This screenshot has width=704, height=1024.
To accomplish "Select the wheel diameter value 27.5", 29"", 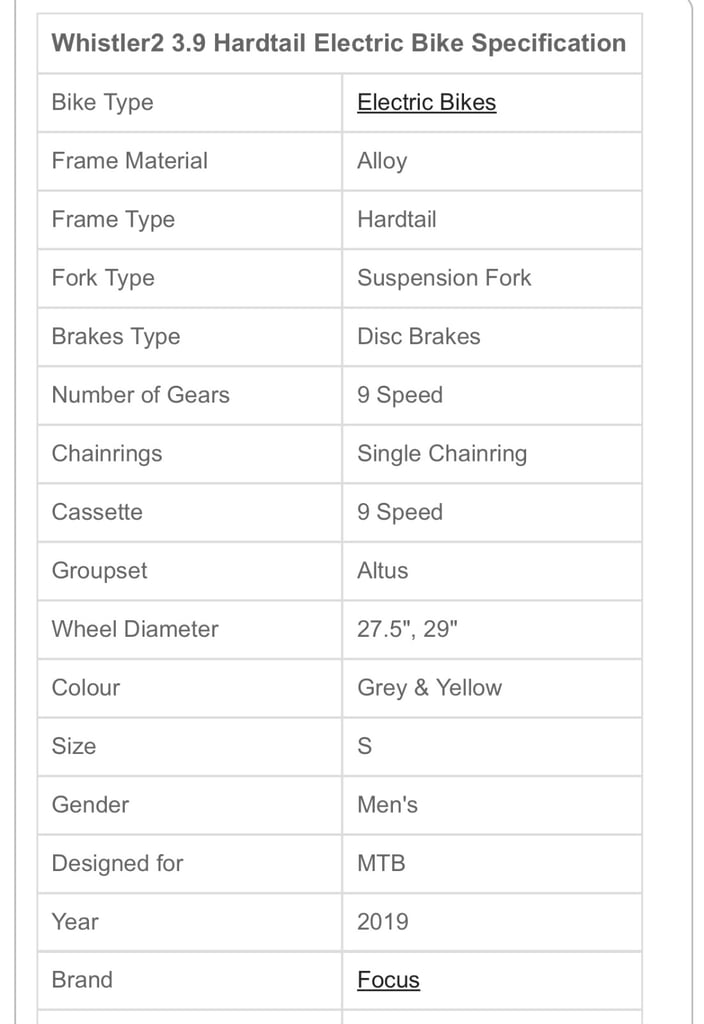I will [x=408, y=629].
